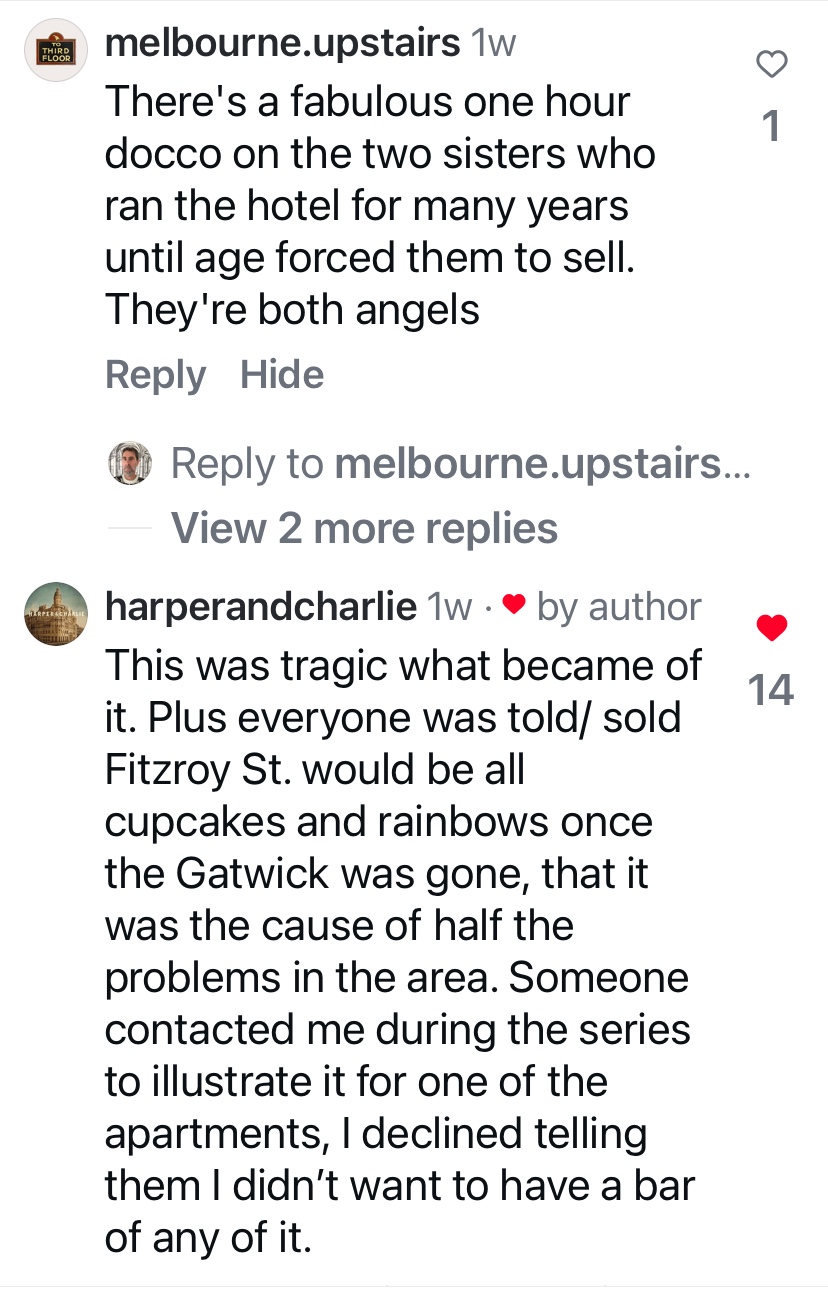
Task: Open harperandcharlie profile avatar
Action: (x=55, y=612)
